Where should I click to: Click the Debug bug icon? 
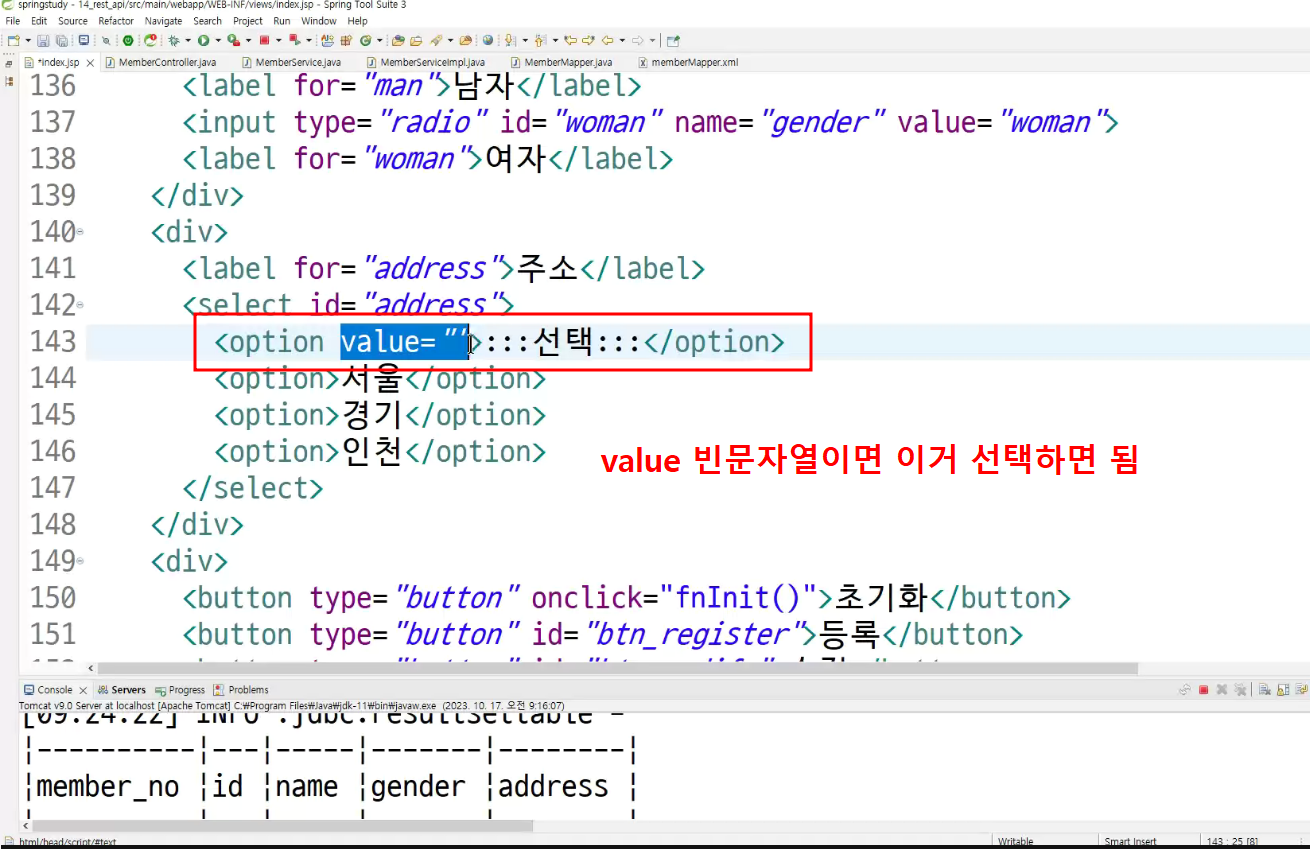click(x=172, y=41)
